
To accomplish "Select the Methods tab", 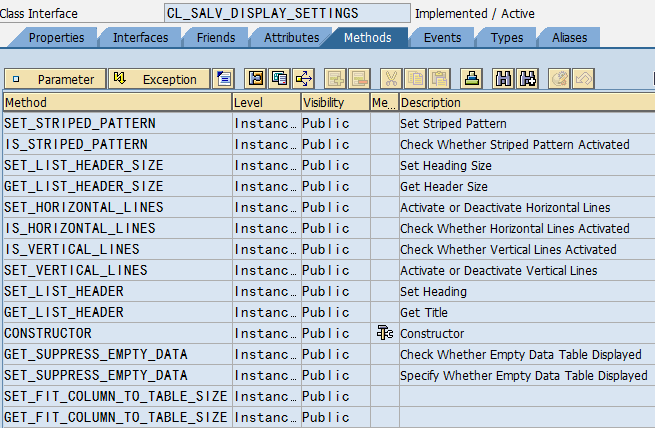I will tap(368, 38).
